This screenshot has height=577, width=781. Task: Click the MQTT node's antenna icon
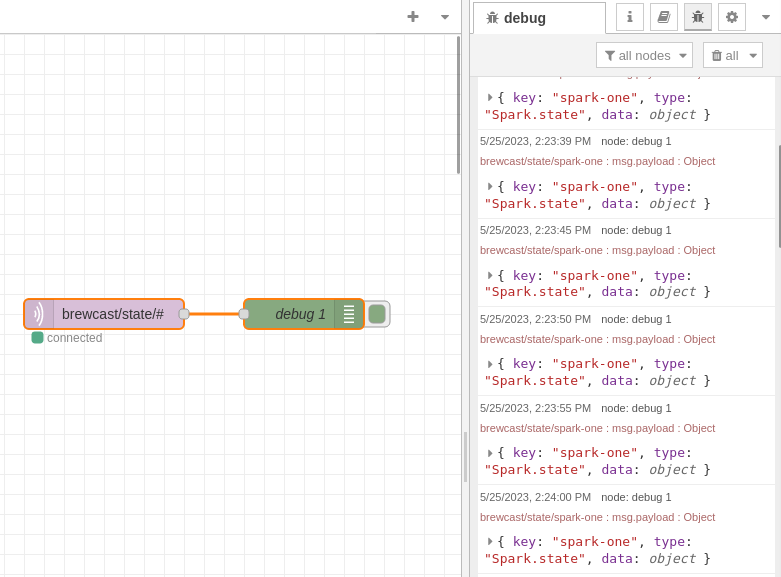38,314
